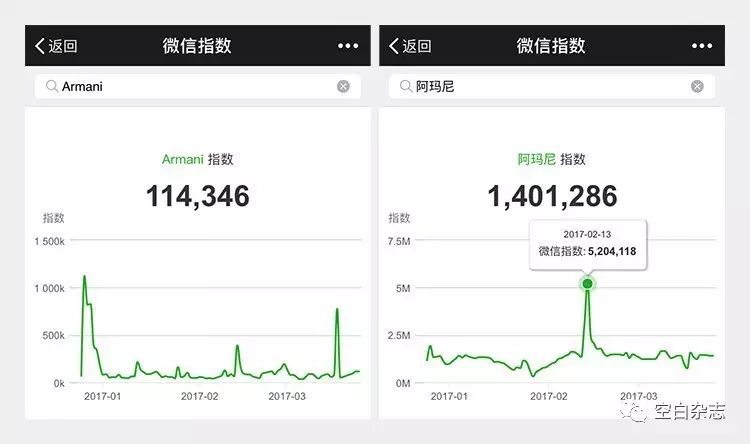Click the 阿玛尼 search input box
Screen dimensions: 750x444
coord(551,86)
